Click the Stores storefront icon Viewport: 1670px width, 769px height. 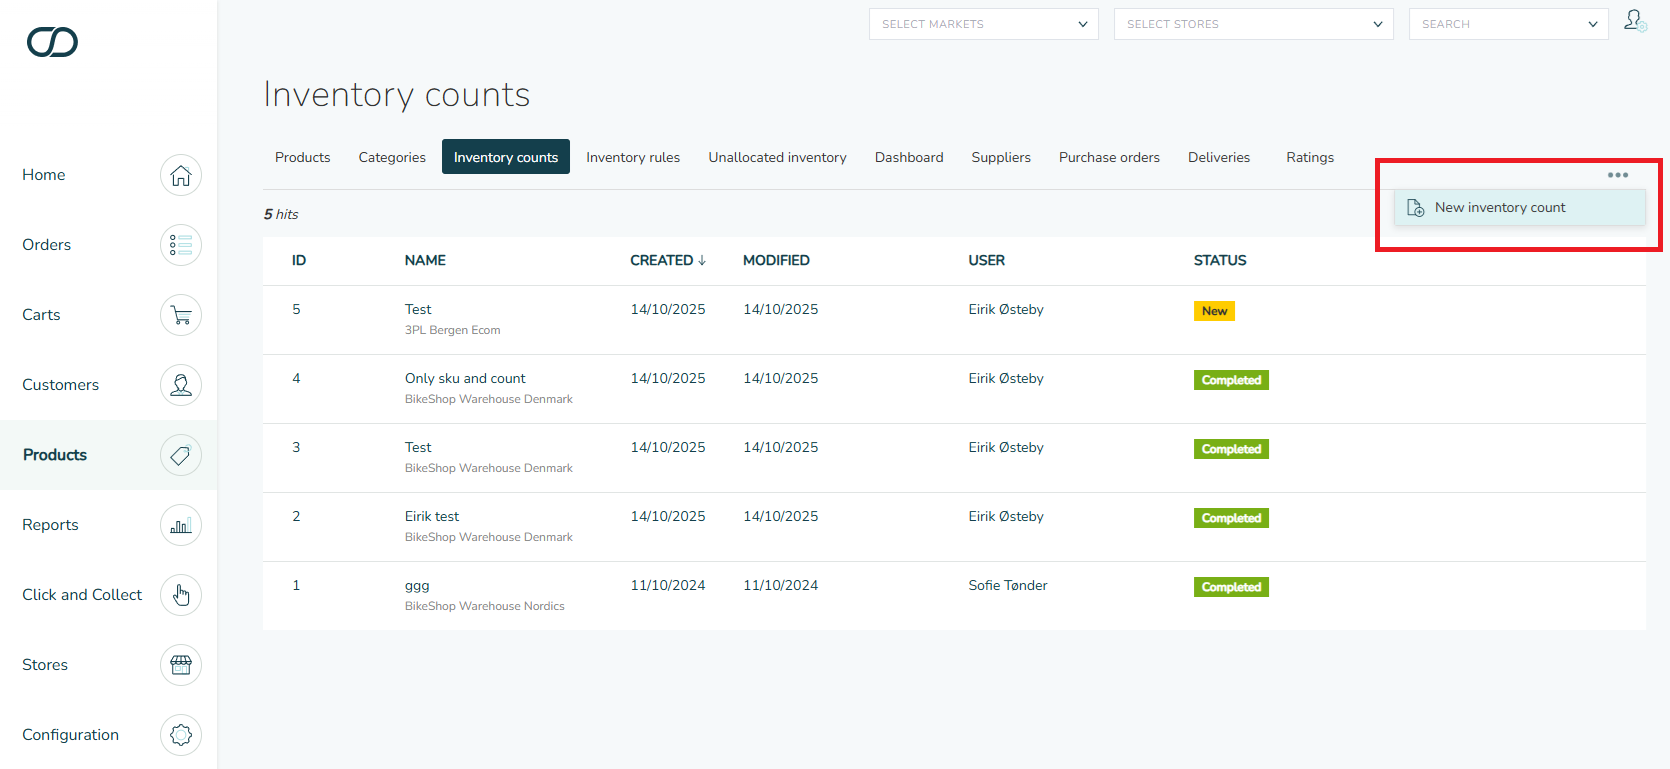click(181, 665)
